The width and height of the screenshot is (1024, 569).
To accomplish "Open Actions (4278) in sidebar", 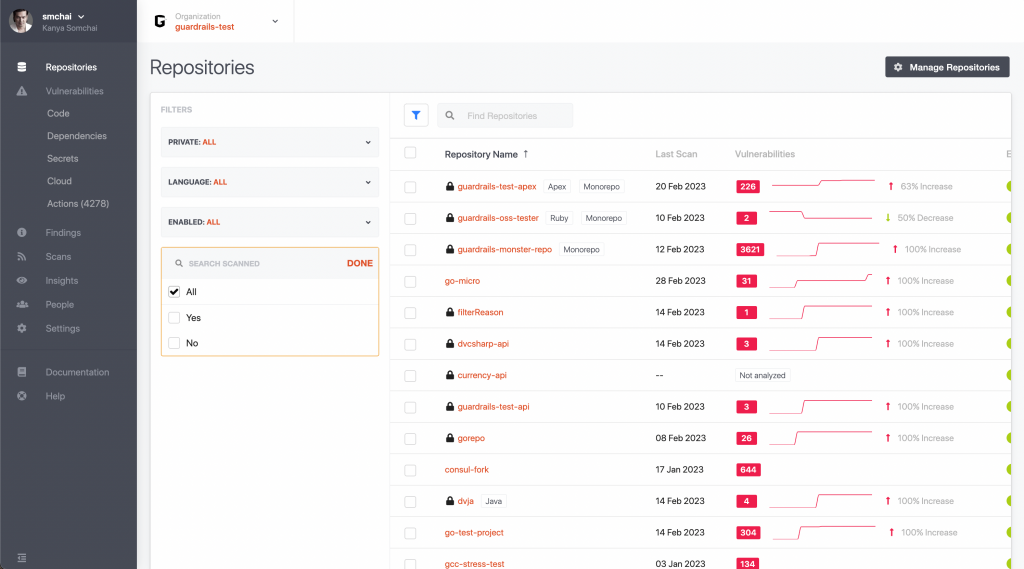I will click(78, 204).
